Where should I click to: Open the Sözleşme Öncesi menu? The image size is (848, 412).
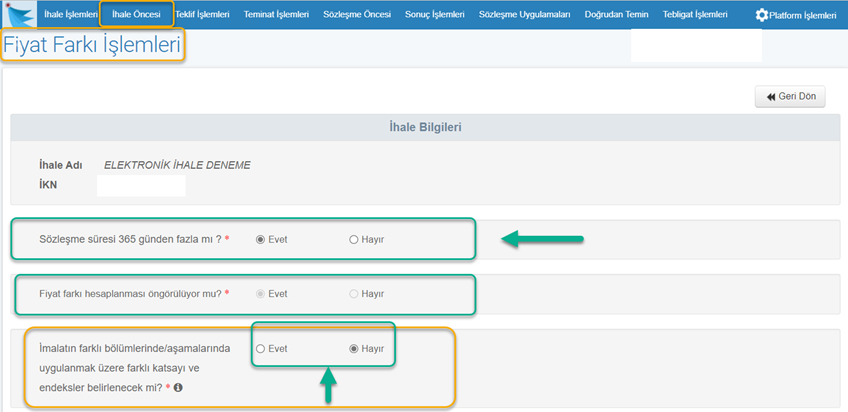tap(357, 15)
